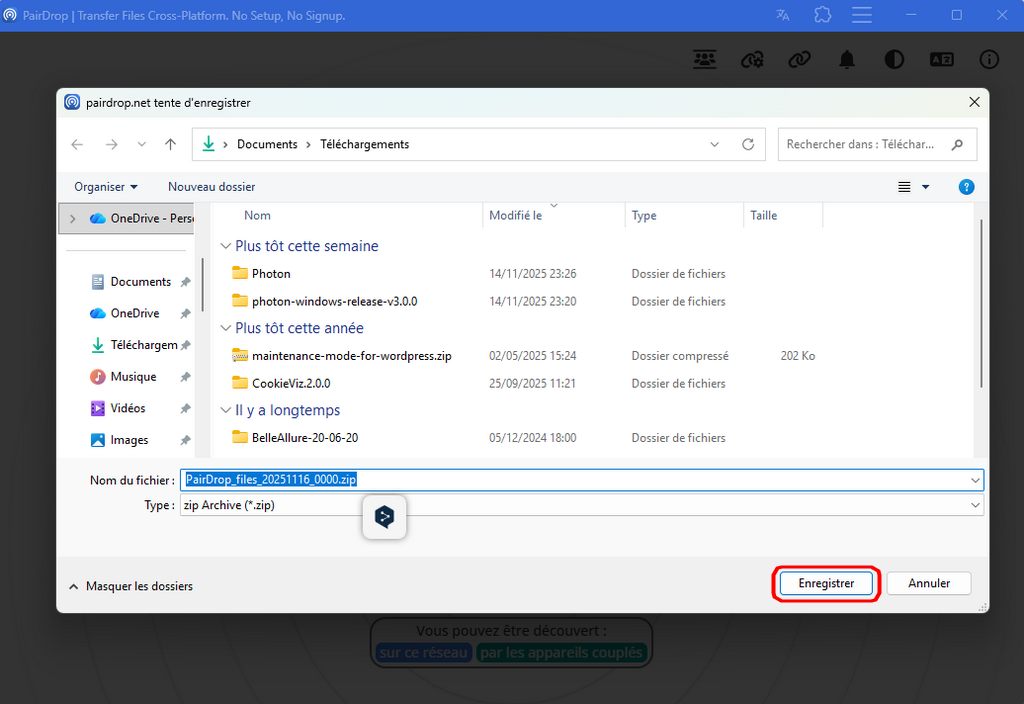
Task: Open the public room people icon
Action: 705,60
